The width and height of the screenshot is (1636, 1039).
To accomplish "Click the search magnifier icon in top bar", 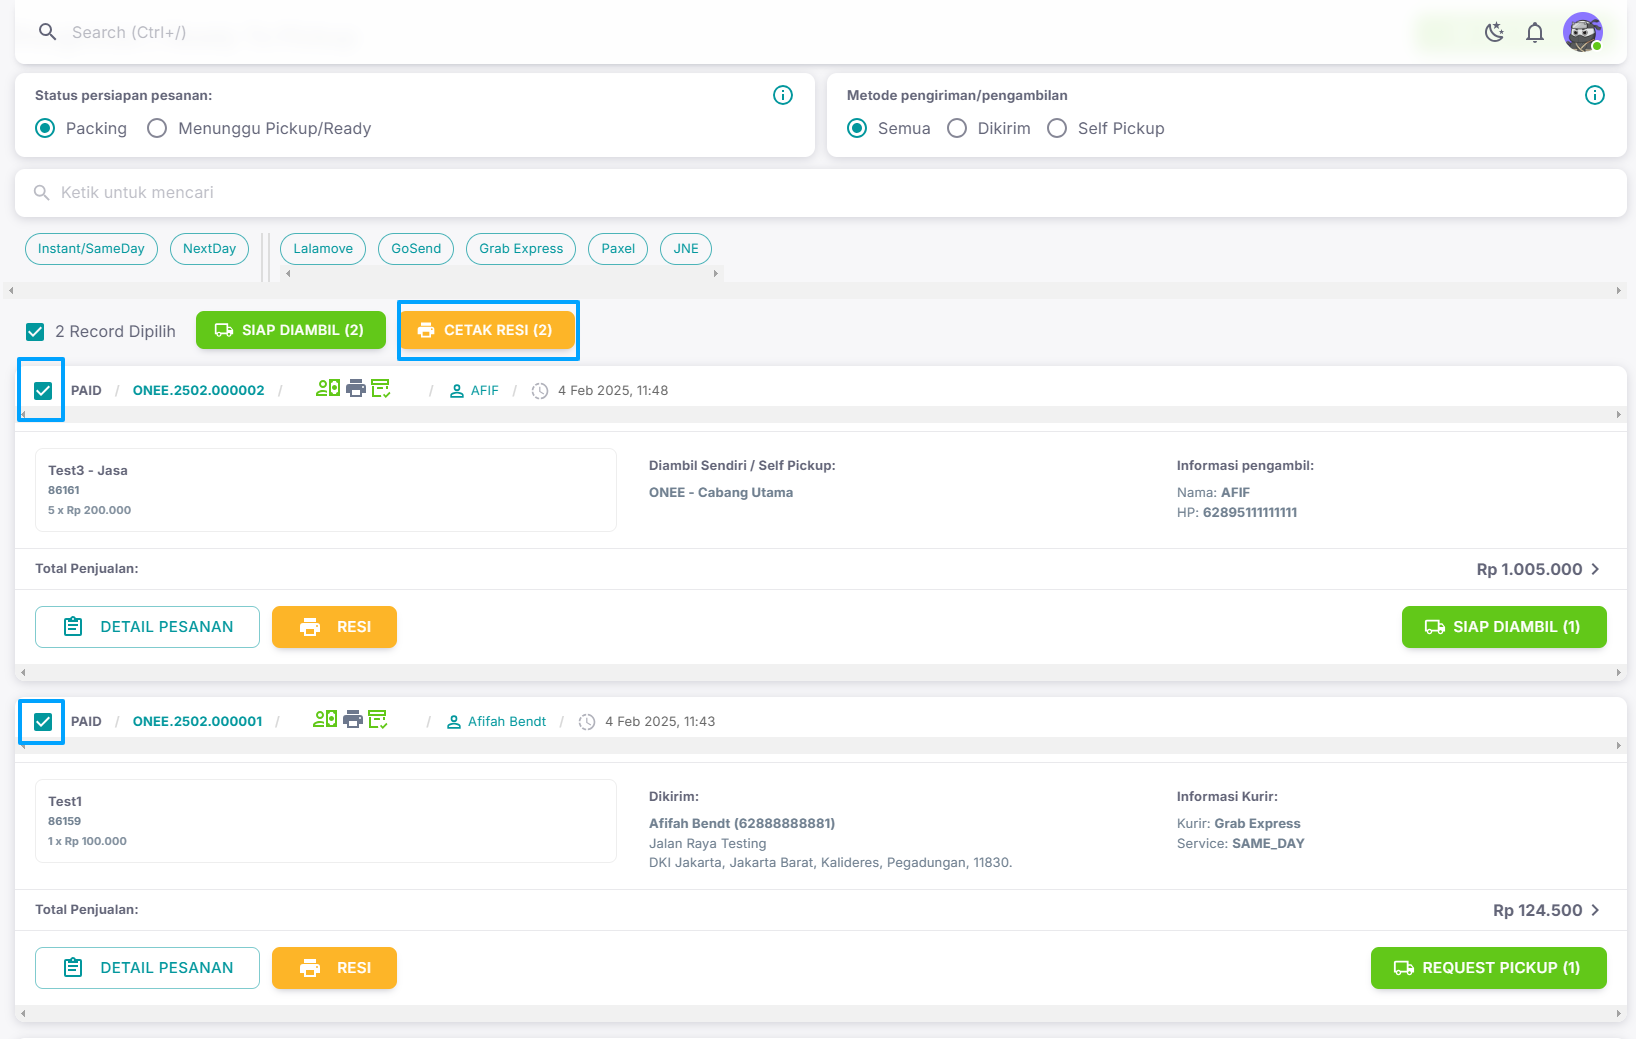I will coord(47,32).
